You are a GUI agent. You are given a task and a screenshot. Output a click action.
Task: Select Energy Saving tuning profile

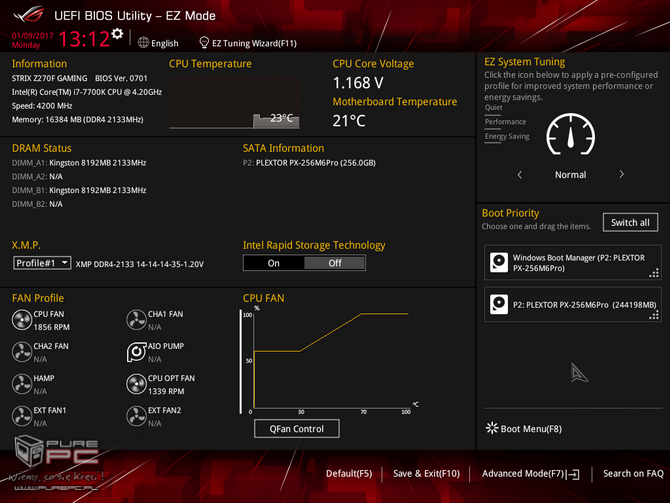(x=507, y=136)
